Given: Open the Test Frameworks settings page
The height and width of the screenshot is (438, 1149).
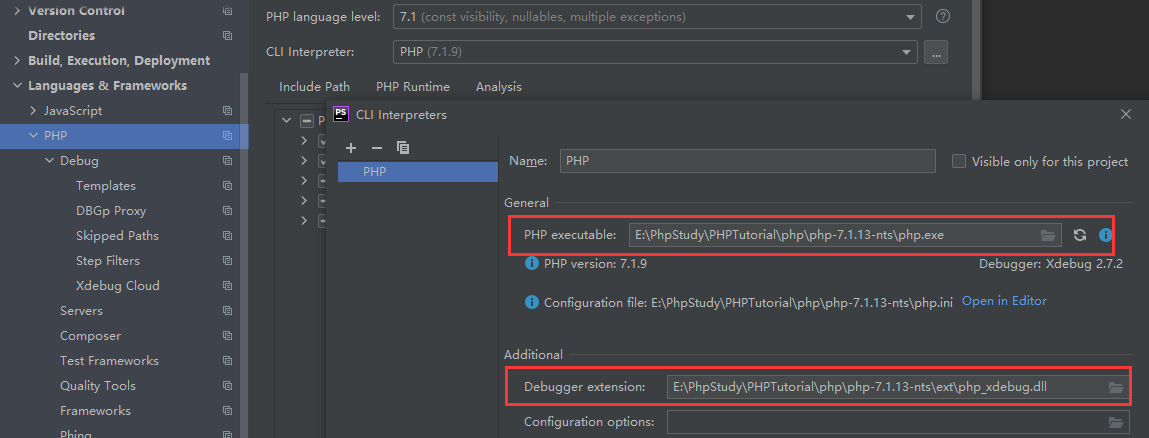Looking at the screenshot, I should [x=109, y=360].
